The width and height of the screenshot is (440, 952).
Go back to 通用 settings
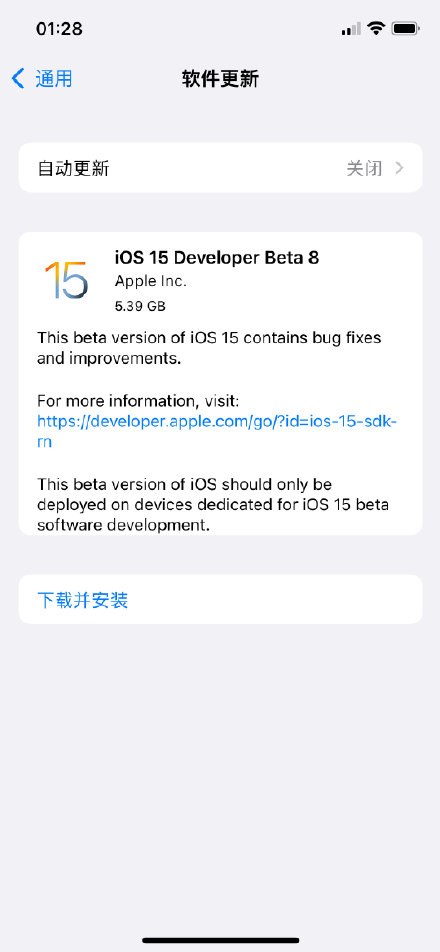point(42,78)
